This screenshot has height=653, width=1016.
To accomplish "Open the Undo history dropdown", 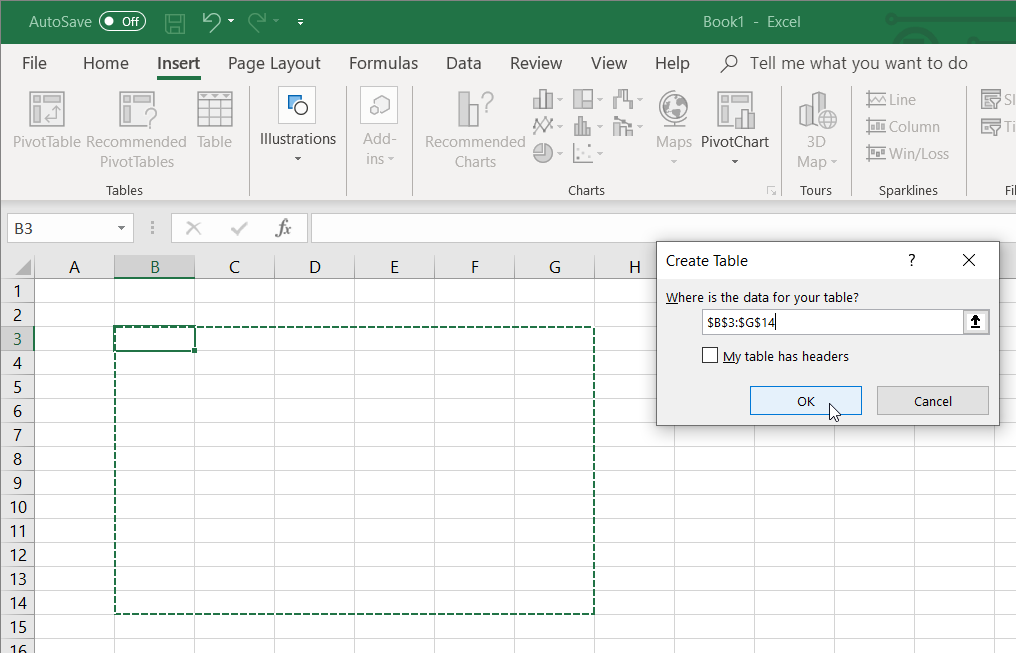I will [231, 21].
